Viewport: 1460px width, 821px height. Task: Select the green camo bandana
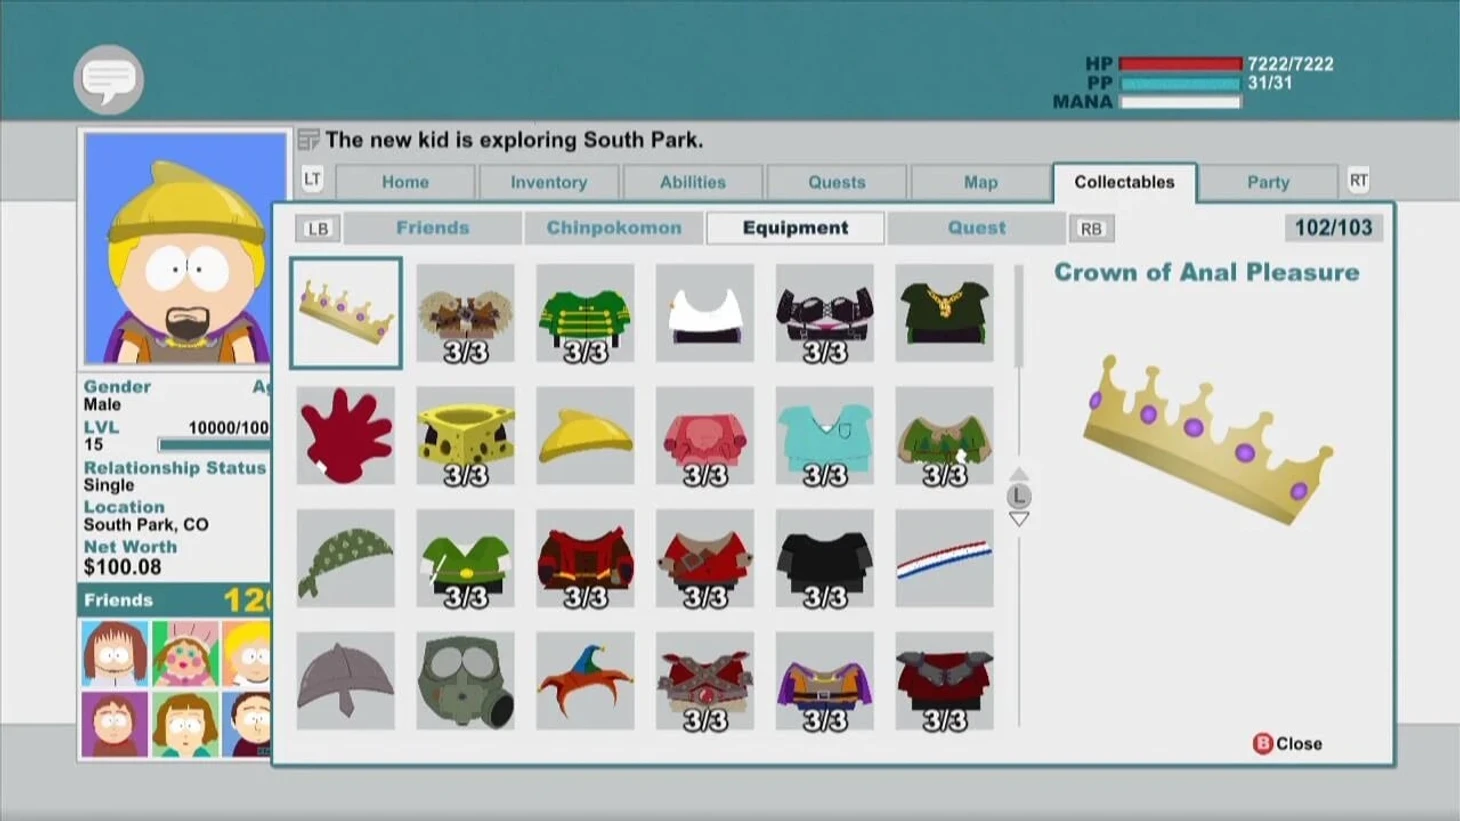click(x=346, y=558)
